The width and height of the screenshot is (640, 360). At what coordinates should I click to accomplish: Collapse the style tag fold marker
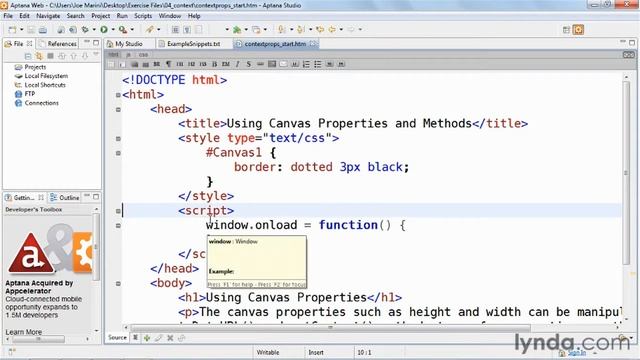pos(118,138)
